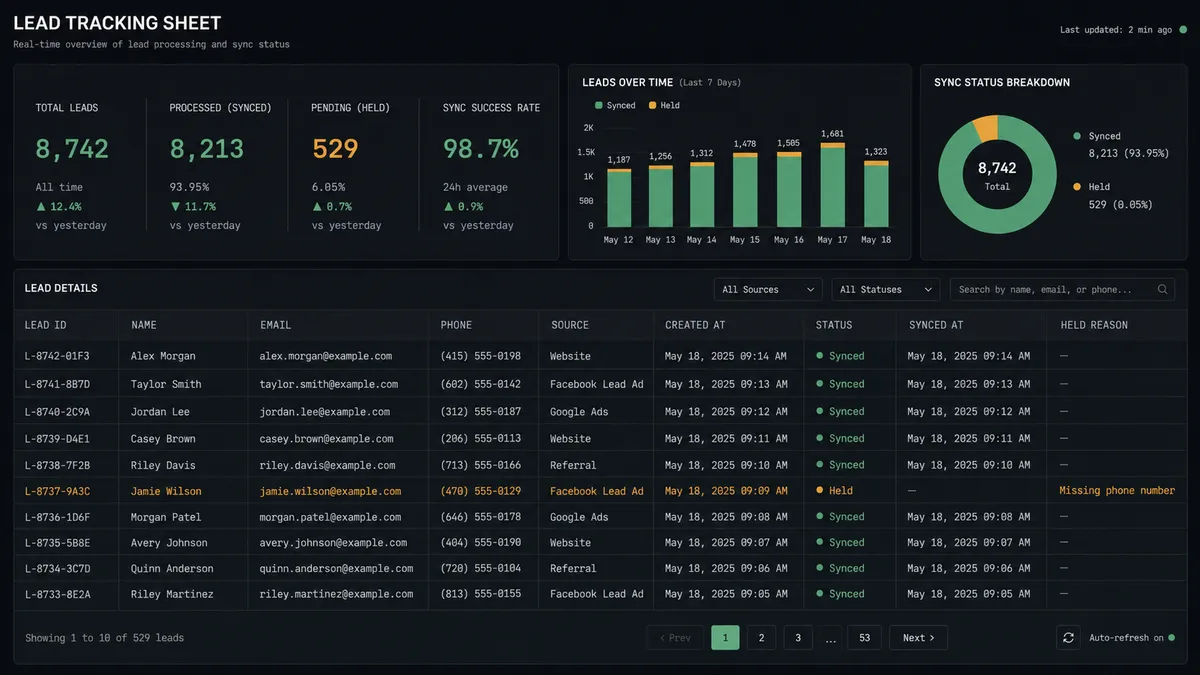Open the All Statuses dropdown
The width and height of the screenshot is (1200, 675).
click(886, 290)
